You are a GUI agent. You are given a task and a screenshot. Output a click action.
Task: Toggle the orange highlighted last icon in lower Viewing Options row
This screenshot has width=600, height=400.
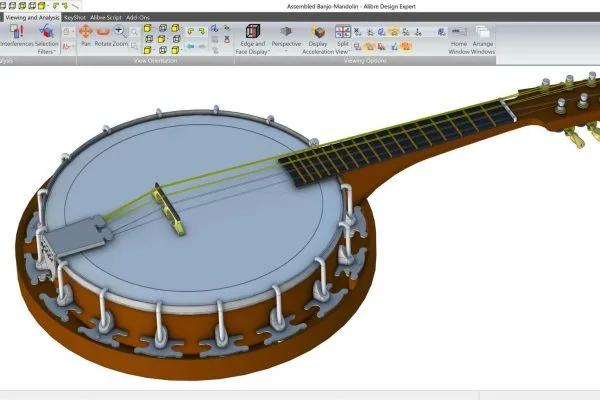tap(406, 46)
